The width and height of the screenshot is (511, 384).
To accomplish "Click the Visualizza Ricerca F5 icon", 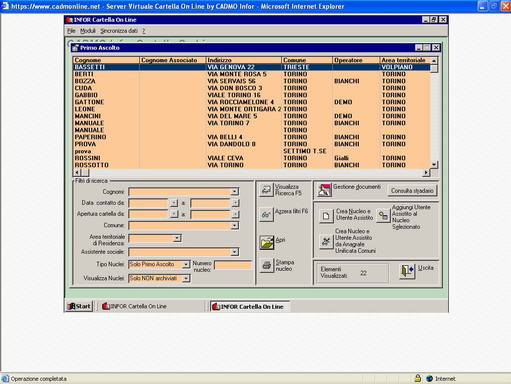I will pos(266,190).
